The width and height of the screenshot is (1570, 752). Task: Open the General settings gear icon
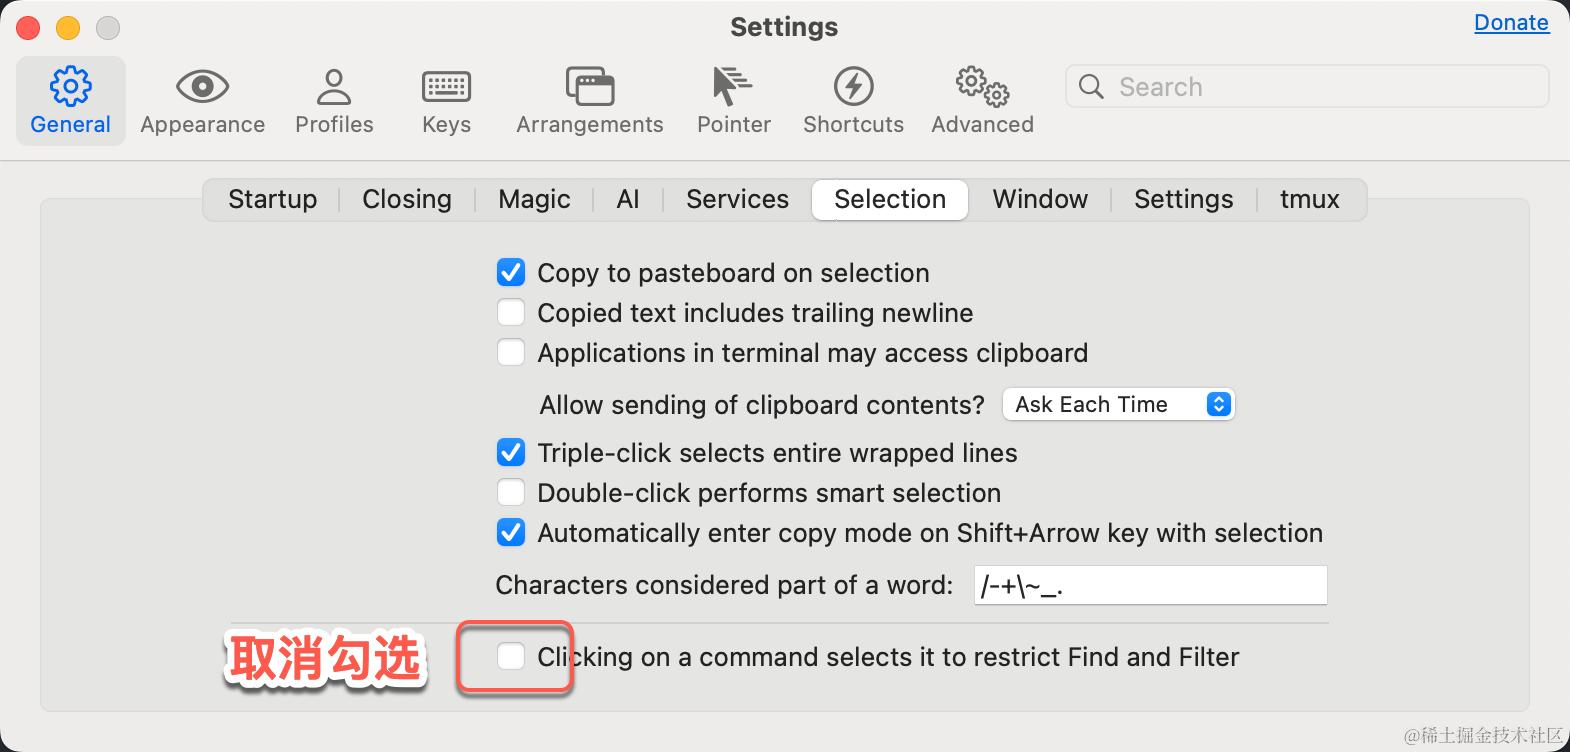(70, 87)
